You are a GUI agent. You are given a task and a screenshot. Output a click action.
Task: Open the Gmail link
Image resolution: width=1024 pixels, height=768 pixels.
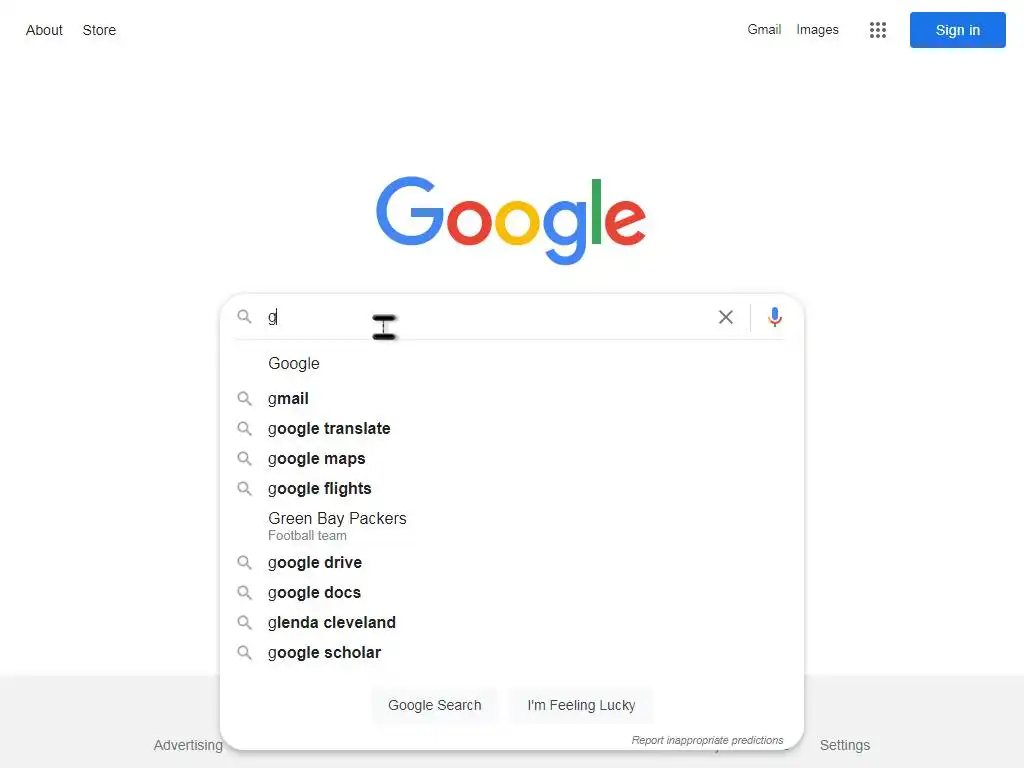(x=764, y=30)
